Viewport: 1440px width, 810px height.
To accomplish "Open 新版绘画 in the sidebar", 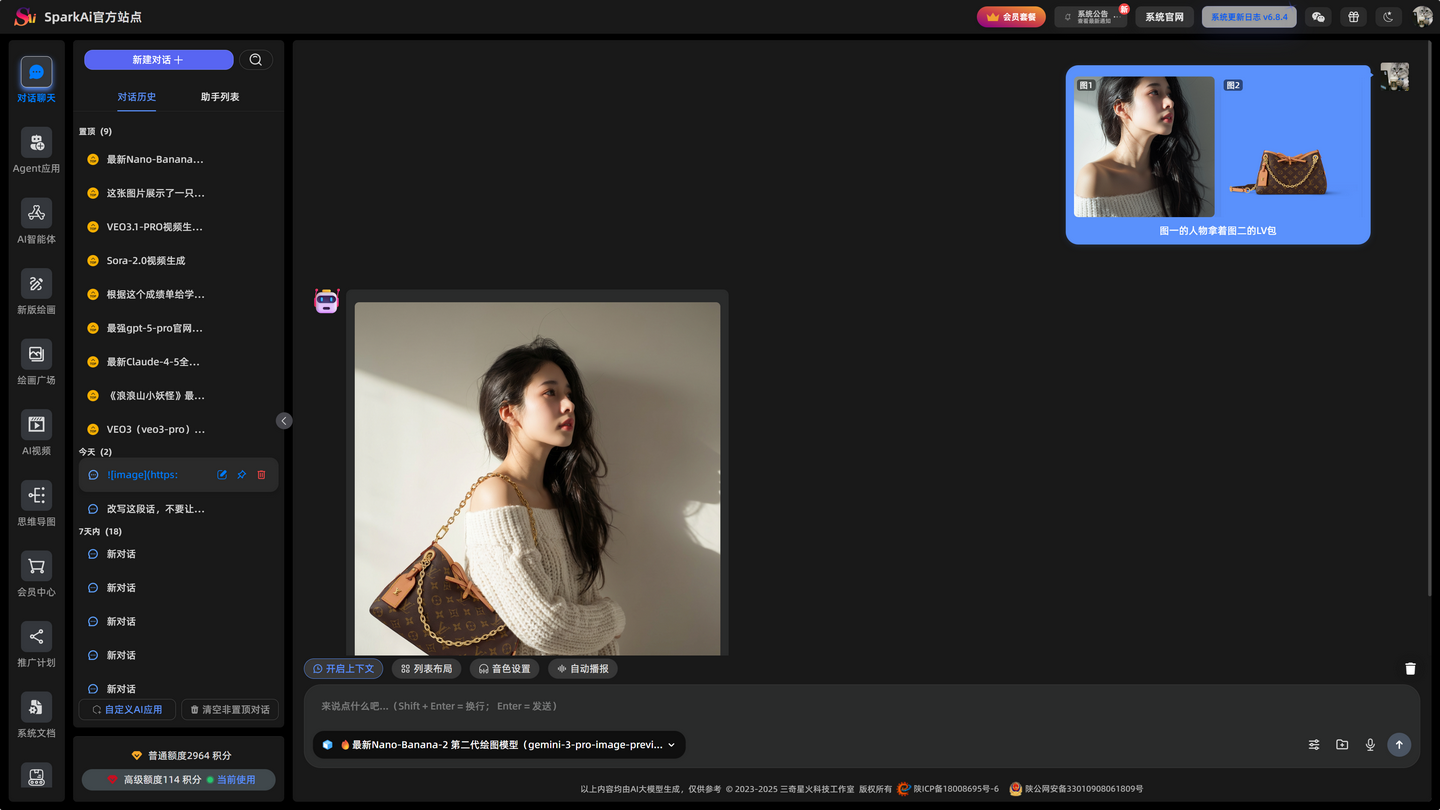I will (x=36, y=292).
